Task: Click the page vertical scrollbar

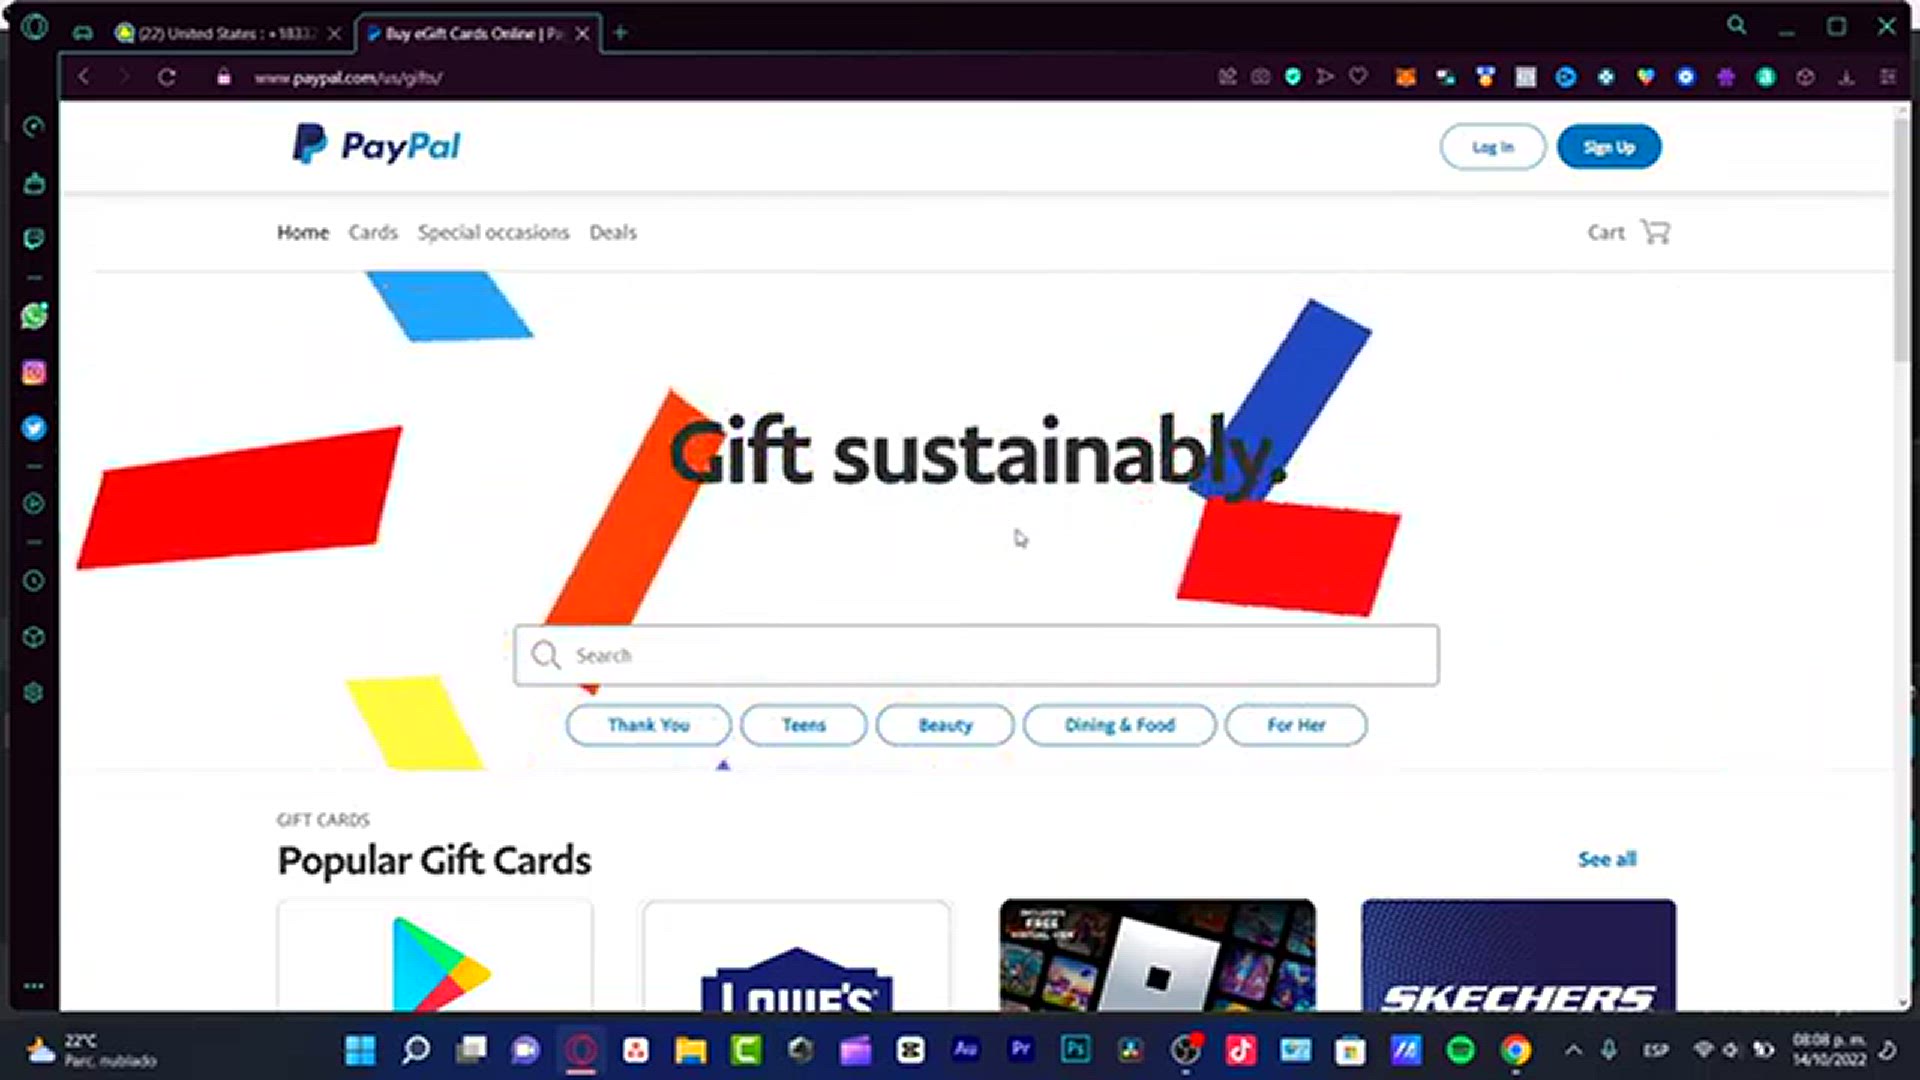Action: 1903,240
